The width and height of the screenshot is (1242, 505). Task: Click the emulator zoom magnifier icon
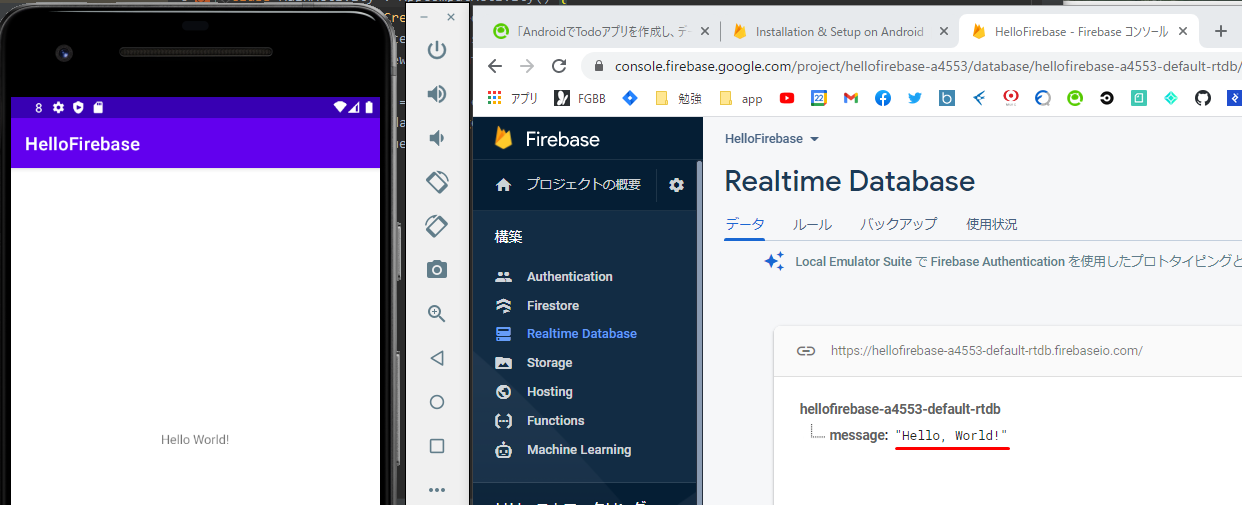(437, 313)
